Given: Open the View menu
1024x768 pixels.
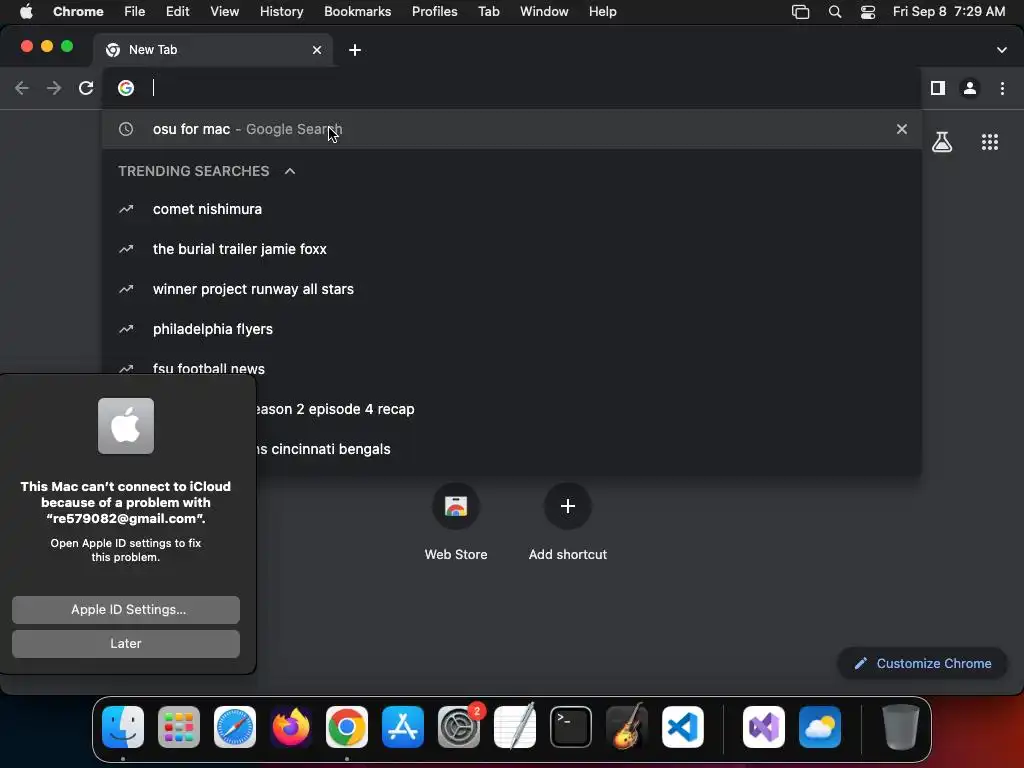Looking at the screenshot, I should pyautogui.click(x=225, y=12).
